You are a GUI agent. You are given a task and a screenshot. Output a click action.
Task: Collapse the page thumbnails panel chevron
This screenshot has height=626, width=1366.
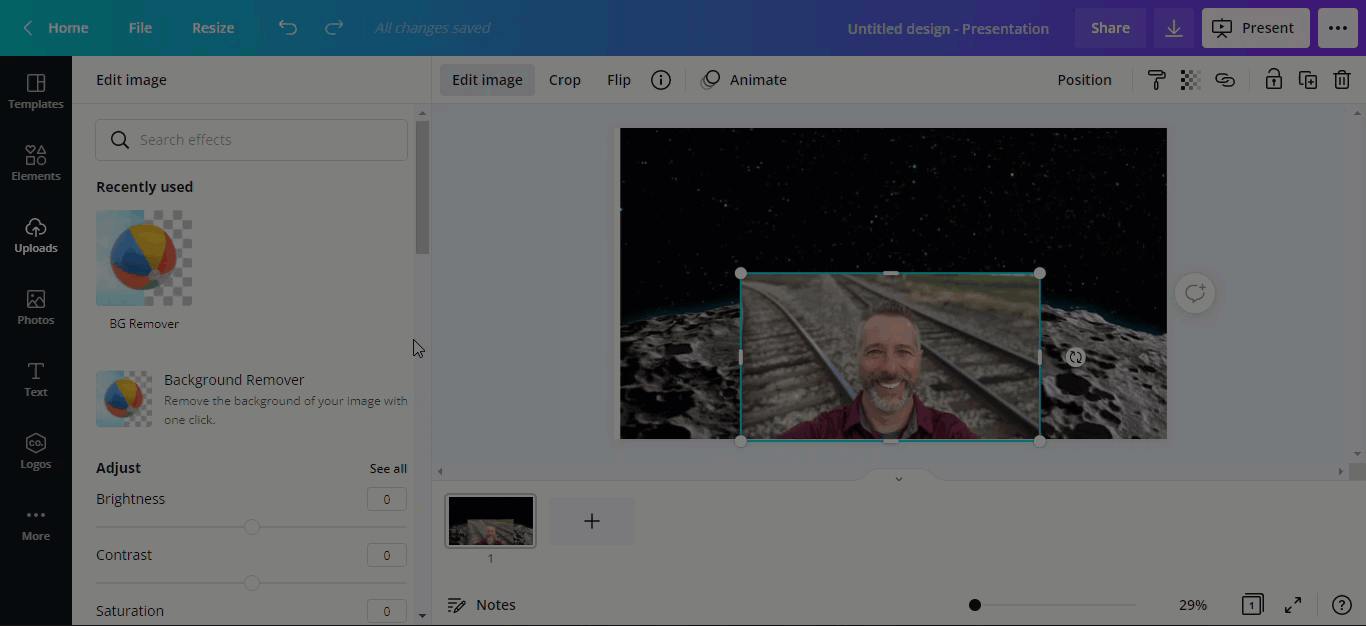point(898,479)
